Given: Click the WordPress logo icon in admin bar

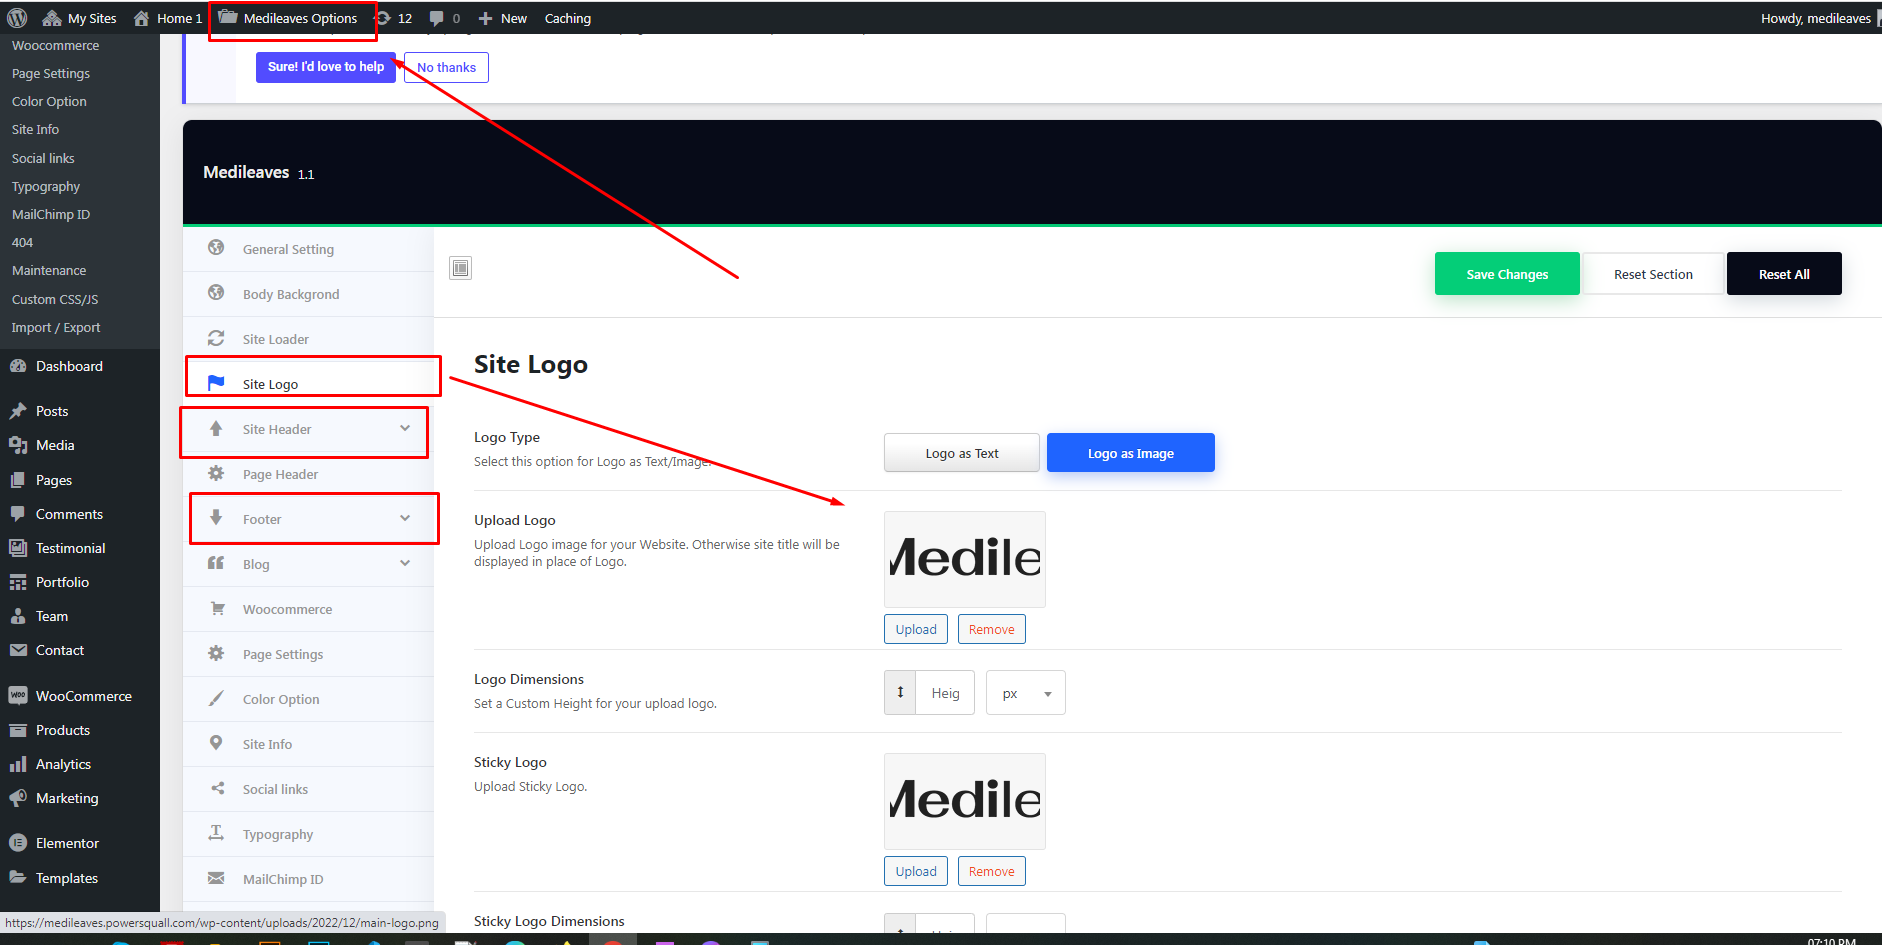Looking at the screenshot, I should [x=17, y=18].
